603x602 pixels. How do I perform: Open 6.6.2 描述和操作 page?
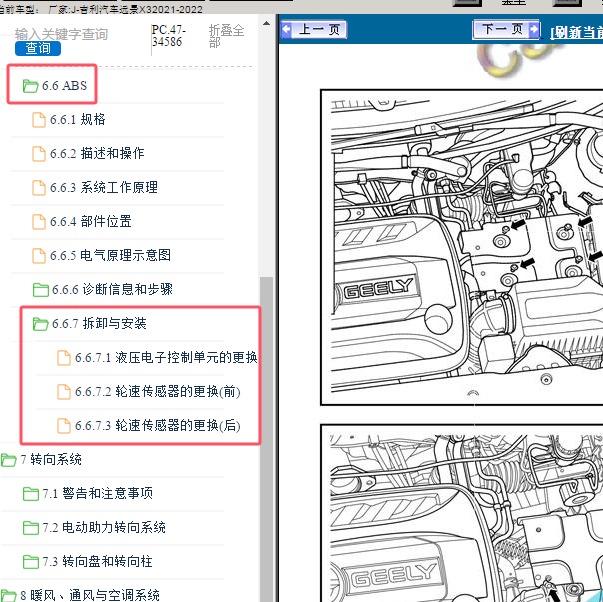[x=97, y=153]
